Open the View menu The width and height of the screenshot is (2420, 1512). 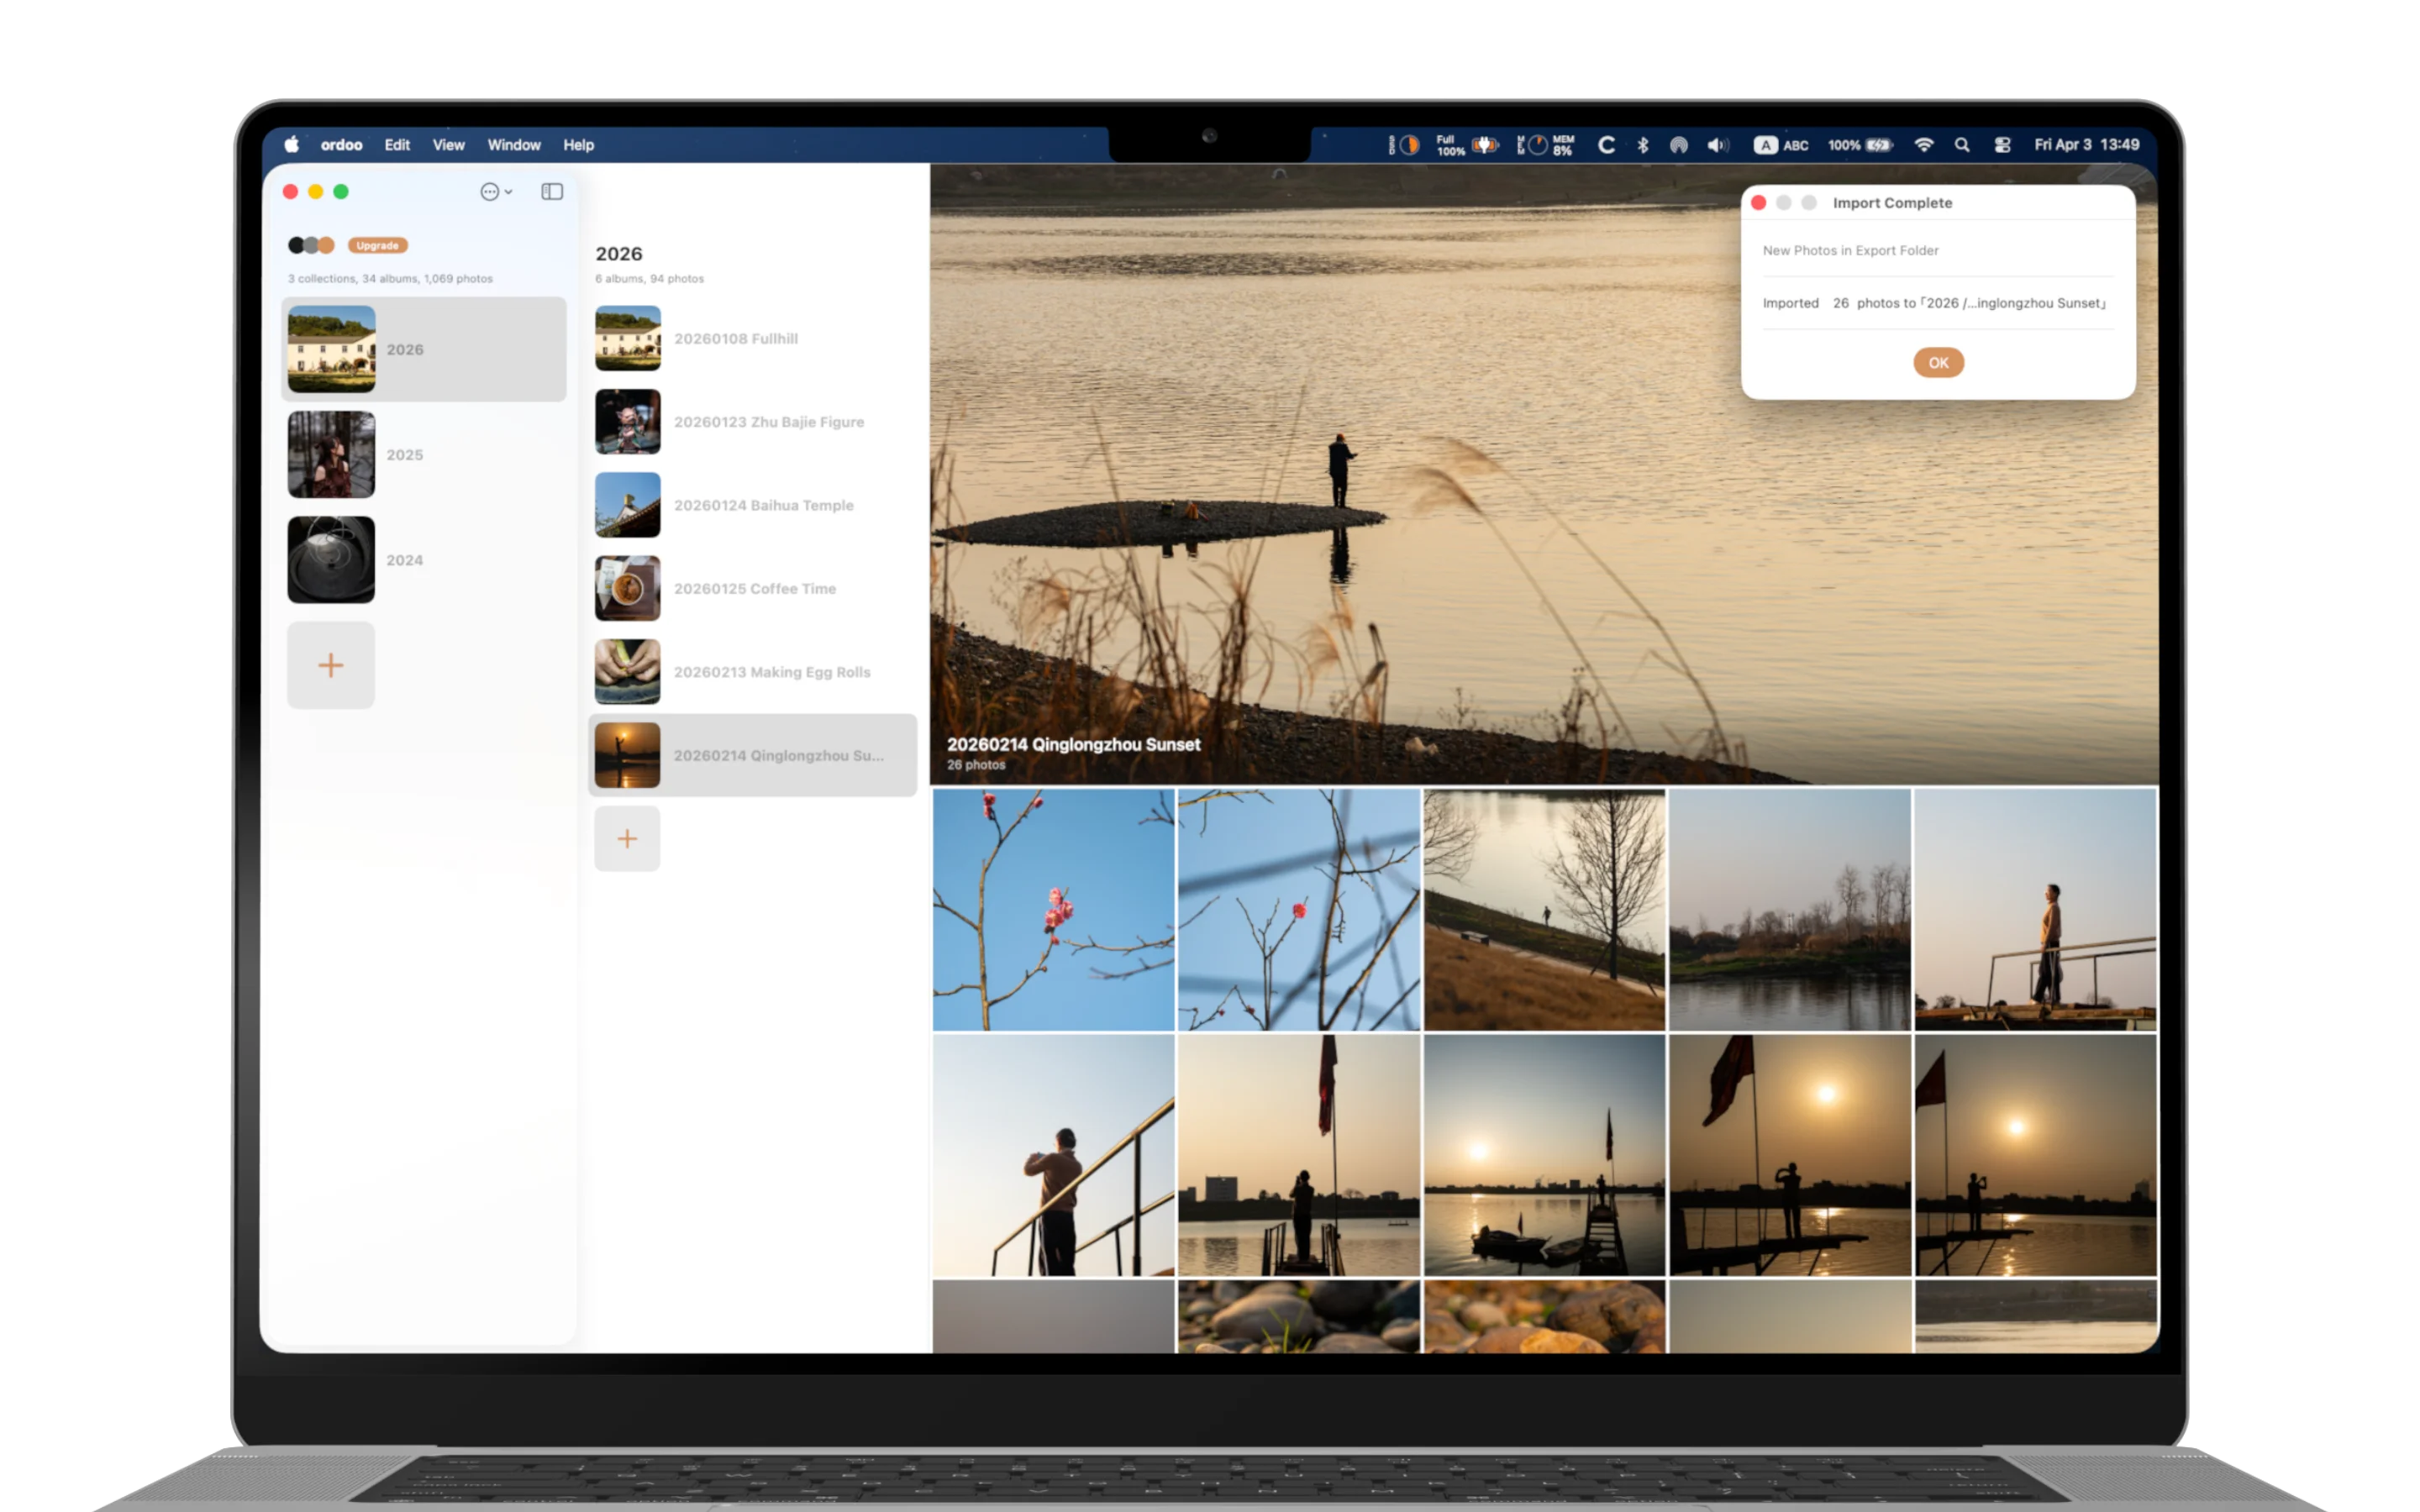coord(448,145)
